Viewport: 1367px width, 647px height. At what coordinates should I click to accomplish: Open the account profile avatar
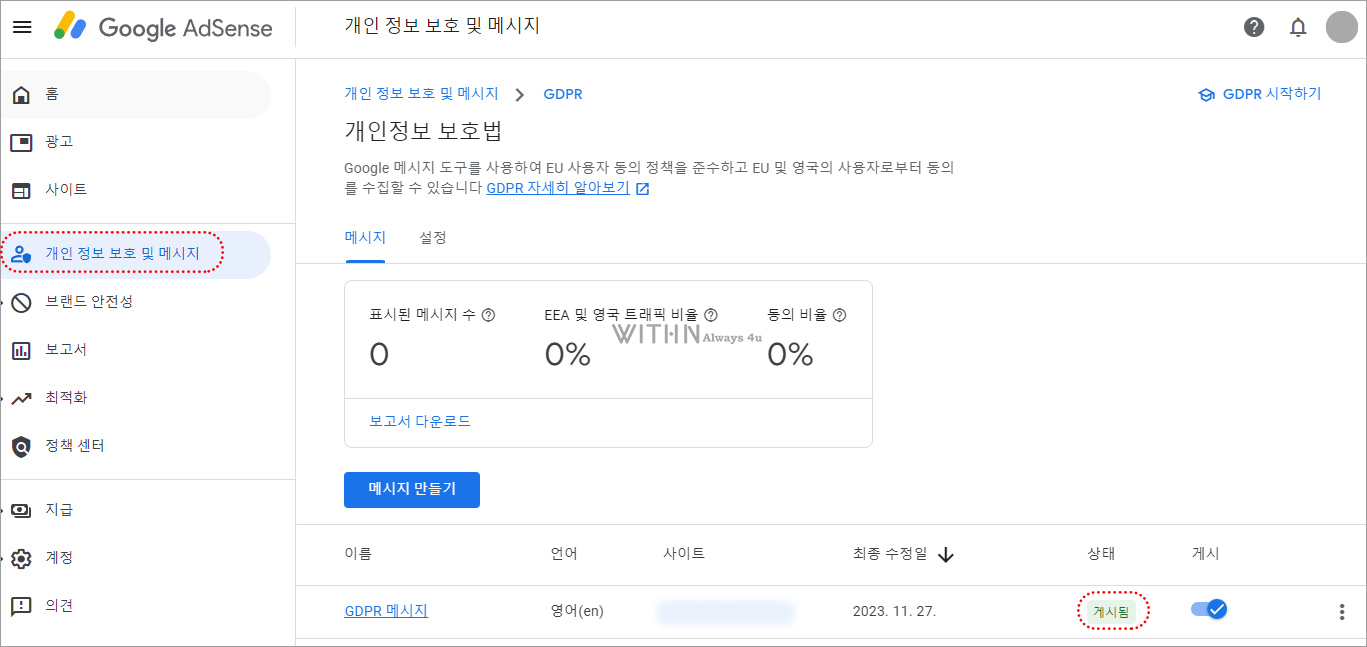[x=1342, y=27]
